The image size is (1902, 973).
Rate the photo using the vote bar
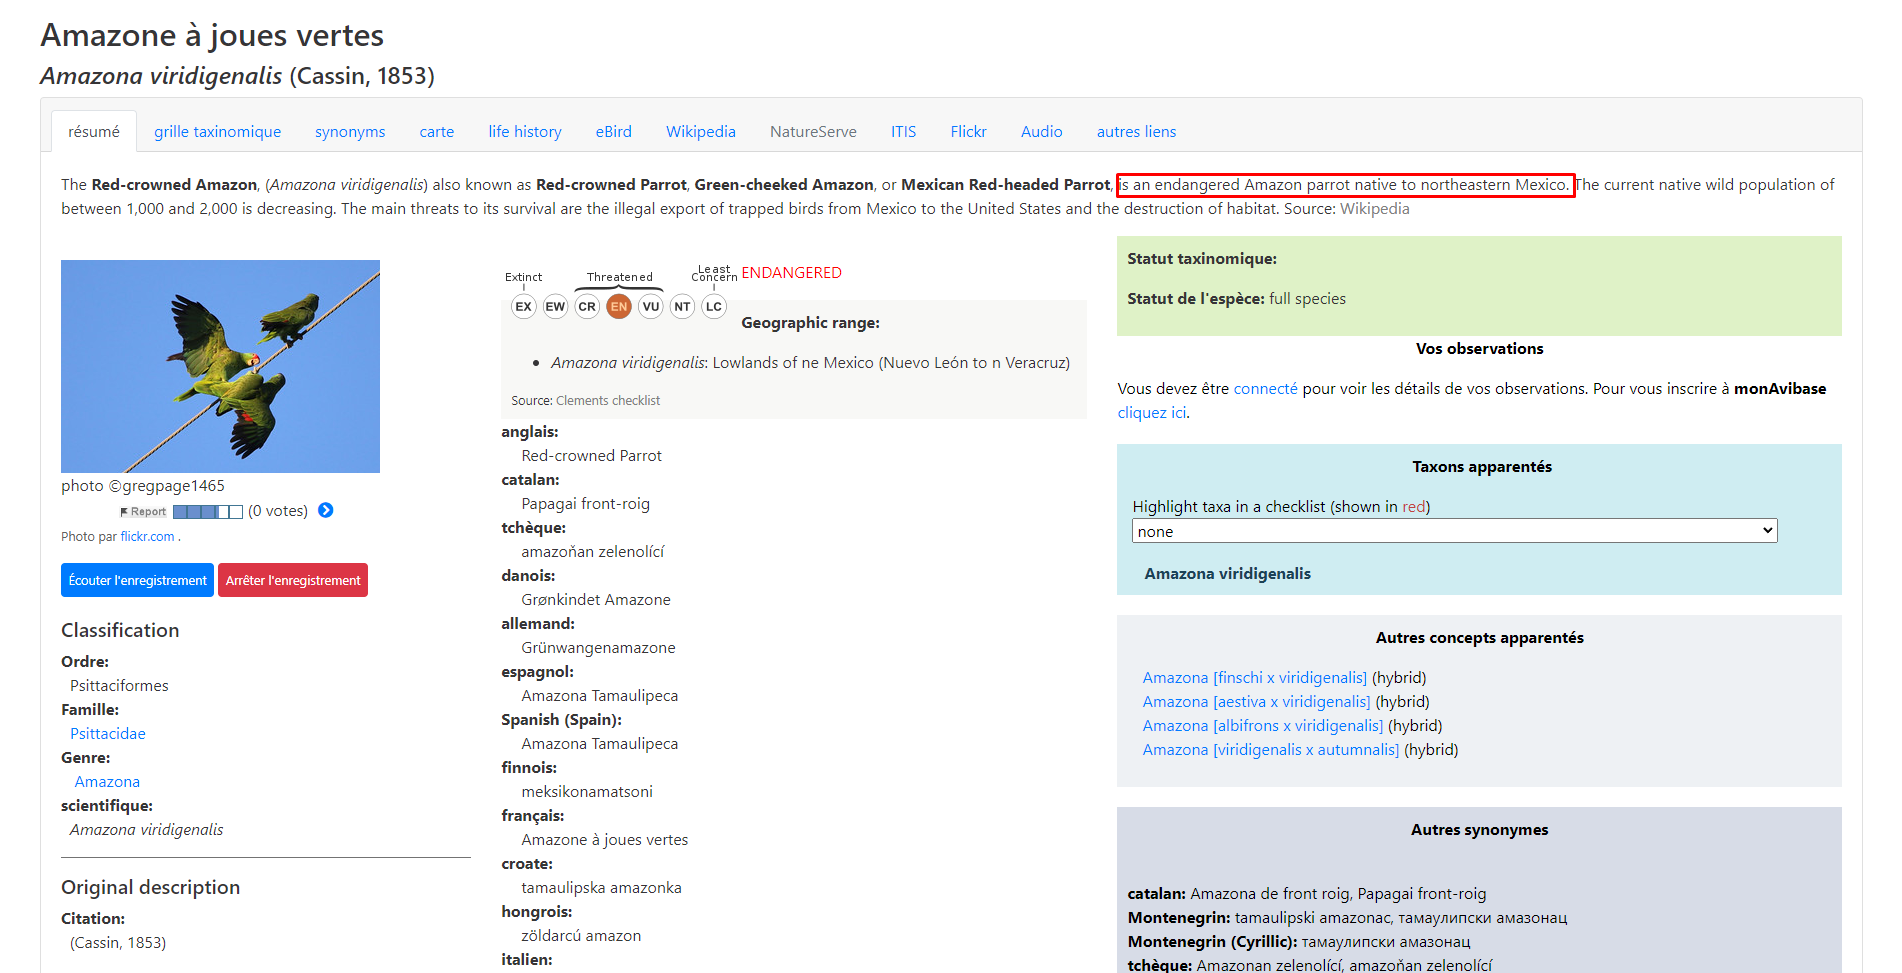tap(207, 512)
